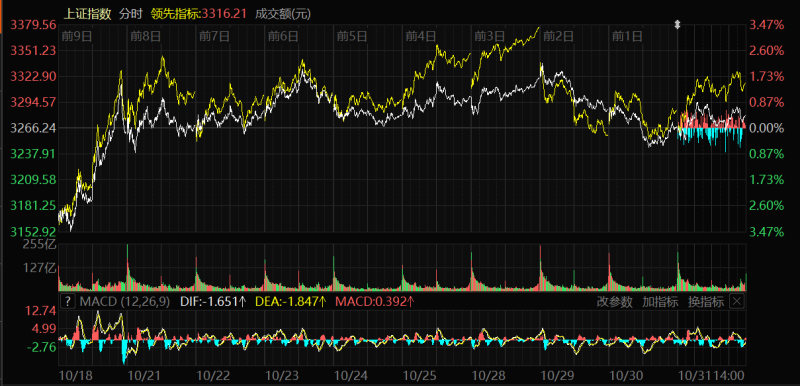Click 换指标 to switch indicator
Viewport: 800px width, 386px height.
[706, 302]
